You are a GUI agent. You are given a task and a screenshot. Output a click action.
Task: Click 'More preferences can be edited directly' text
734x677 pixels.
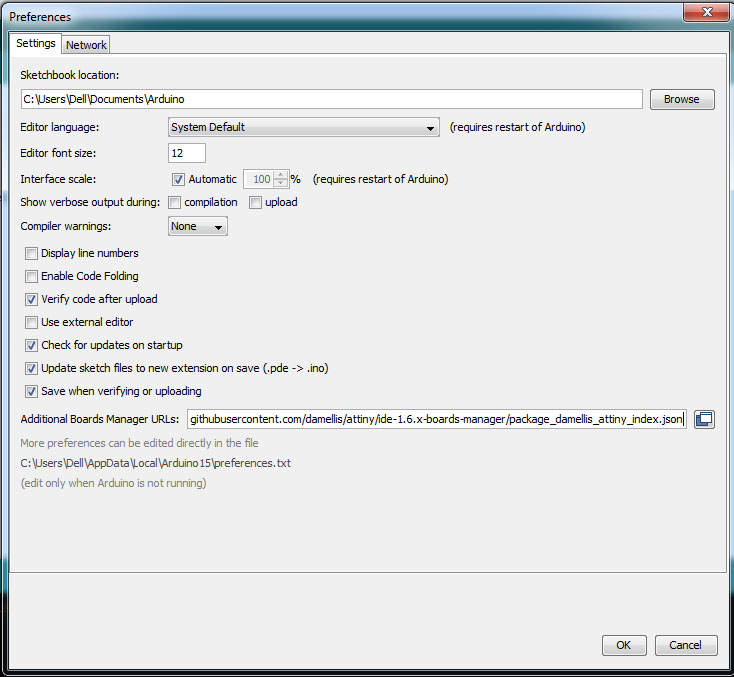point(139,443)
